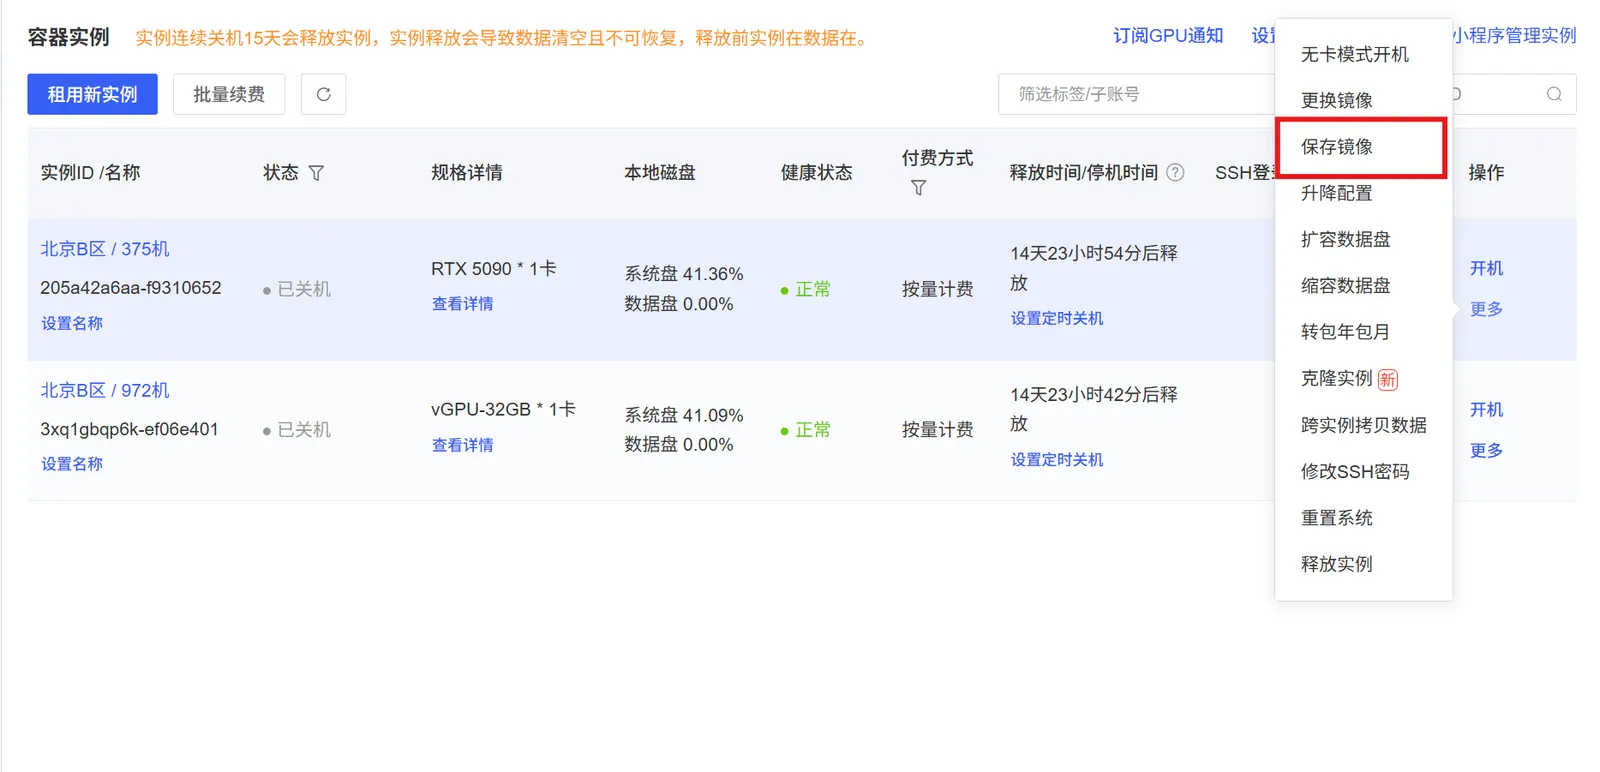Open the 北京B区 / 375机 link
Viewport: 1600px width, 772px height.
point(105,249)
